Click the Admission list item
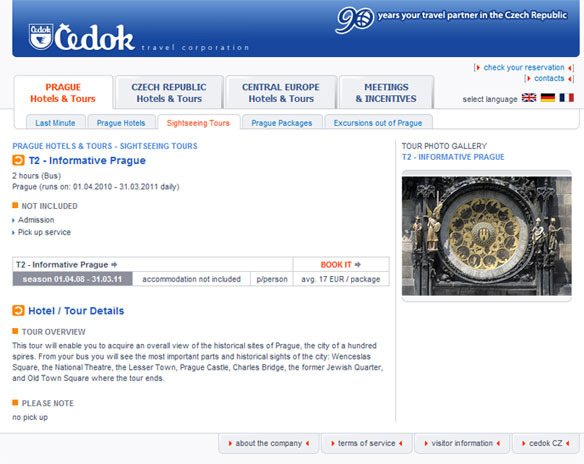The height and width of the screenshot is (464, 584). (36, 220)
